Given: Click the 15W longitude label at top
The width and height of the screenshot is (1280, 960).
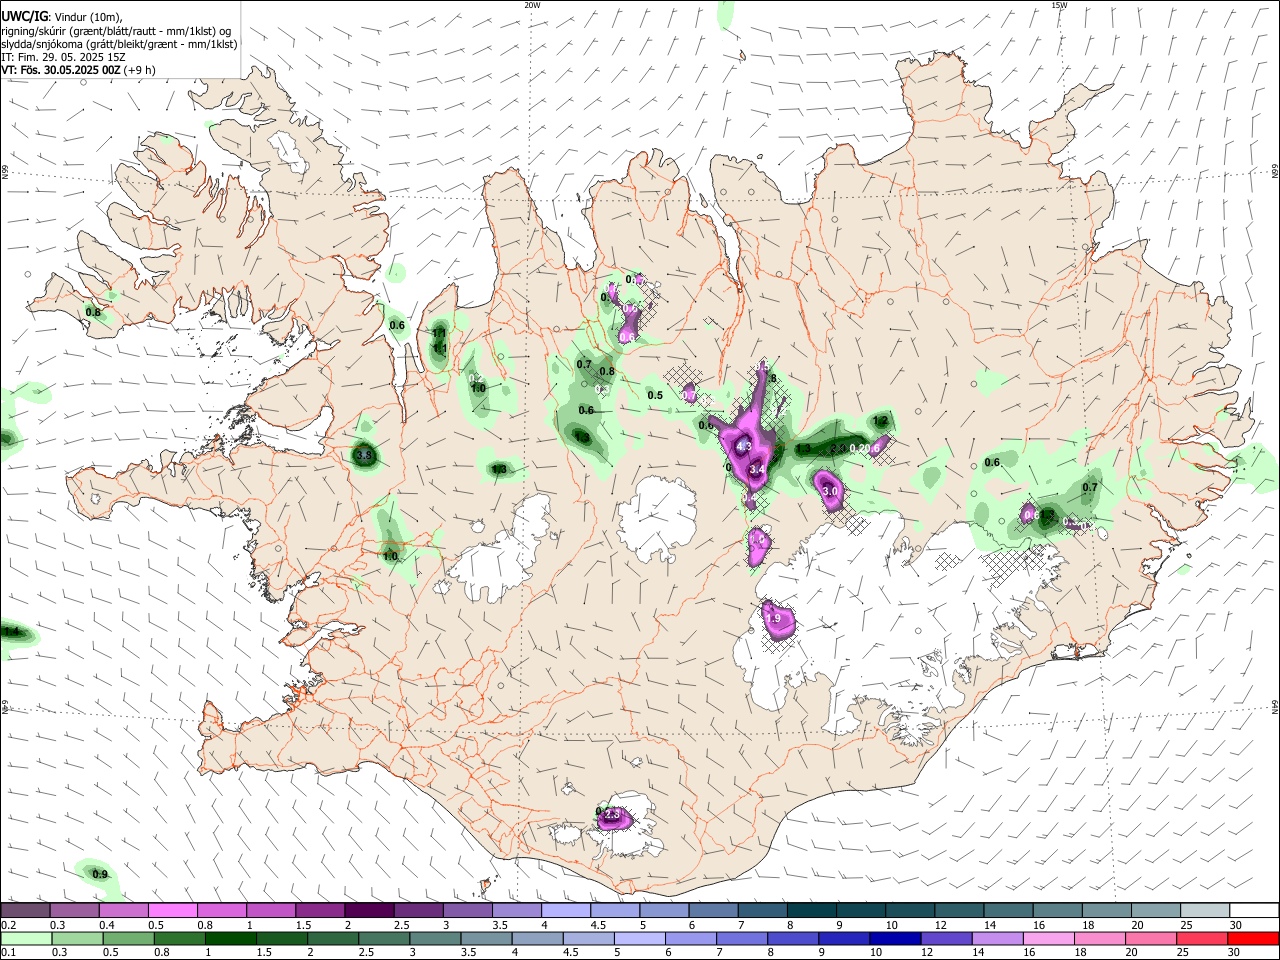Looking at the screenshot, I should 1059,5.
